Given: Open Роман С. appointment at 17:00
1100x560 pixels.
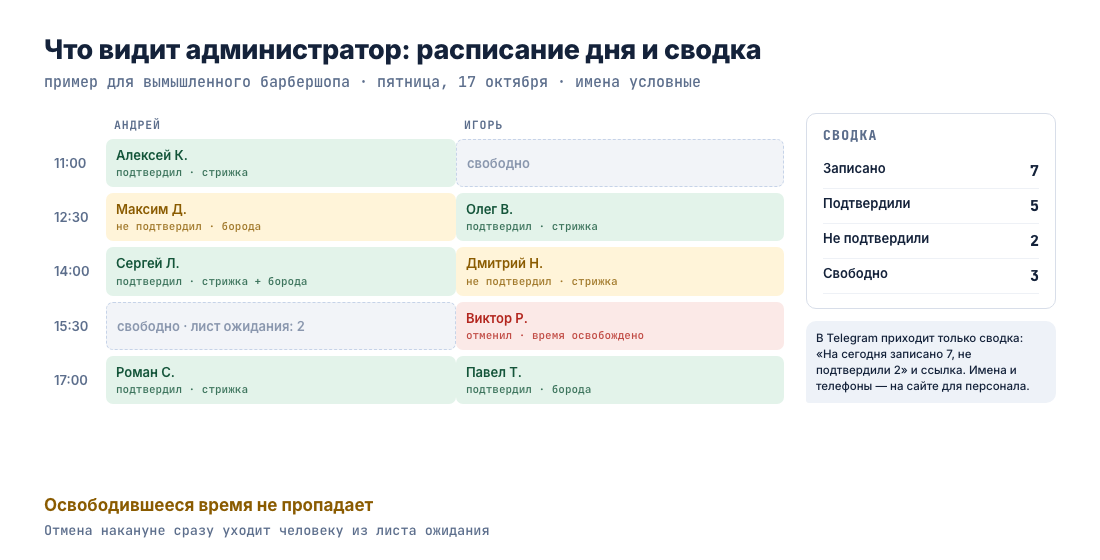Looking at the screenshot, I should point(281,380).
